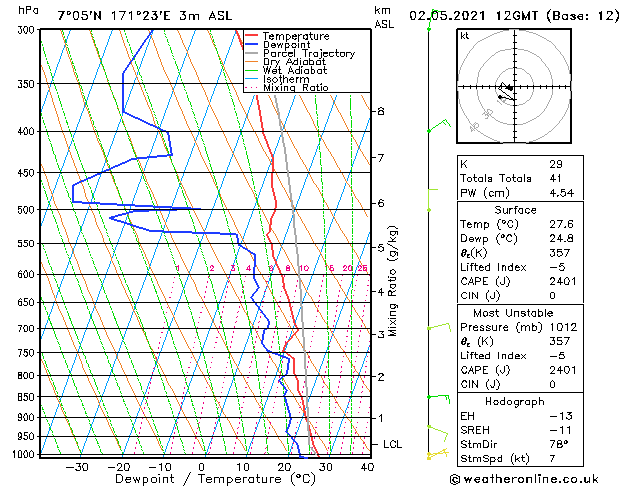The width and height of the screenshot is (629, 486).
Task: Click the '−10' temperature axis label
Action: (160, 467)
